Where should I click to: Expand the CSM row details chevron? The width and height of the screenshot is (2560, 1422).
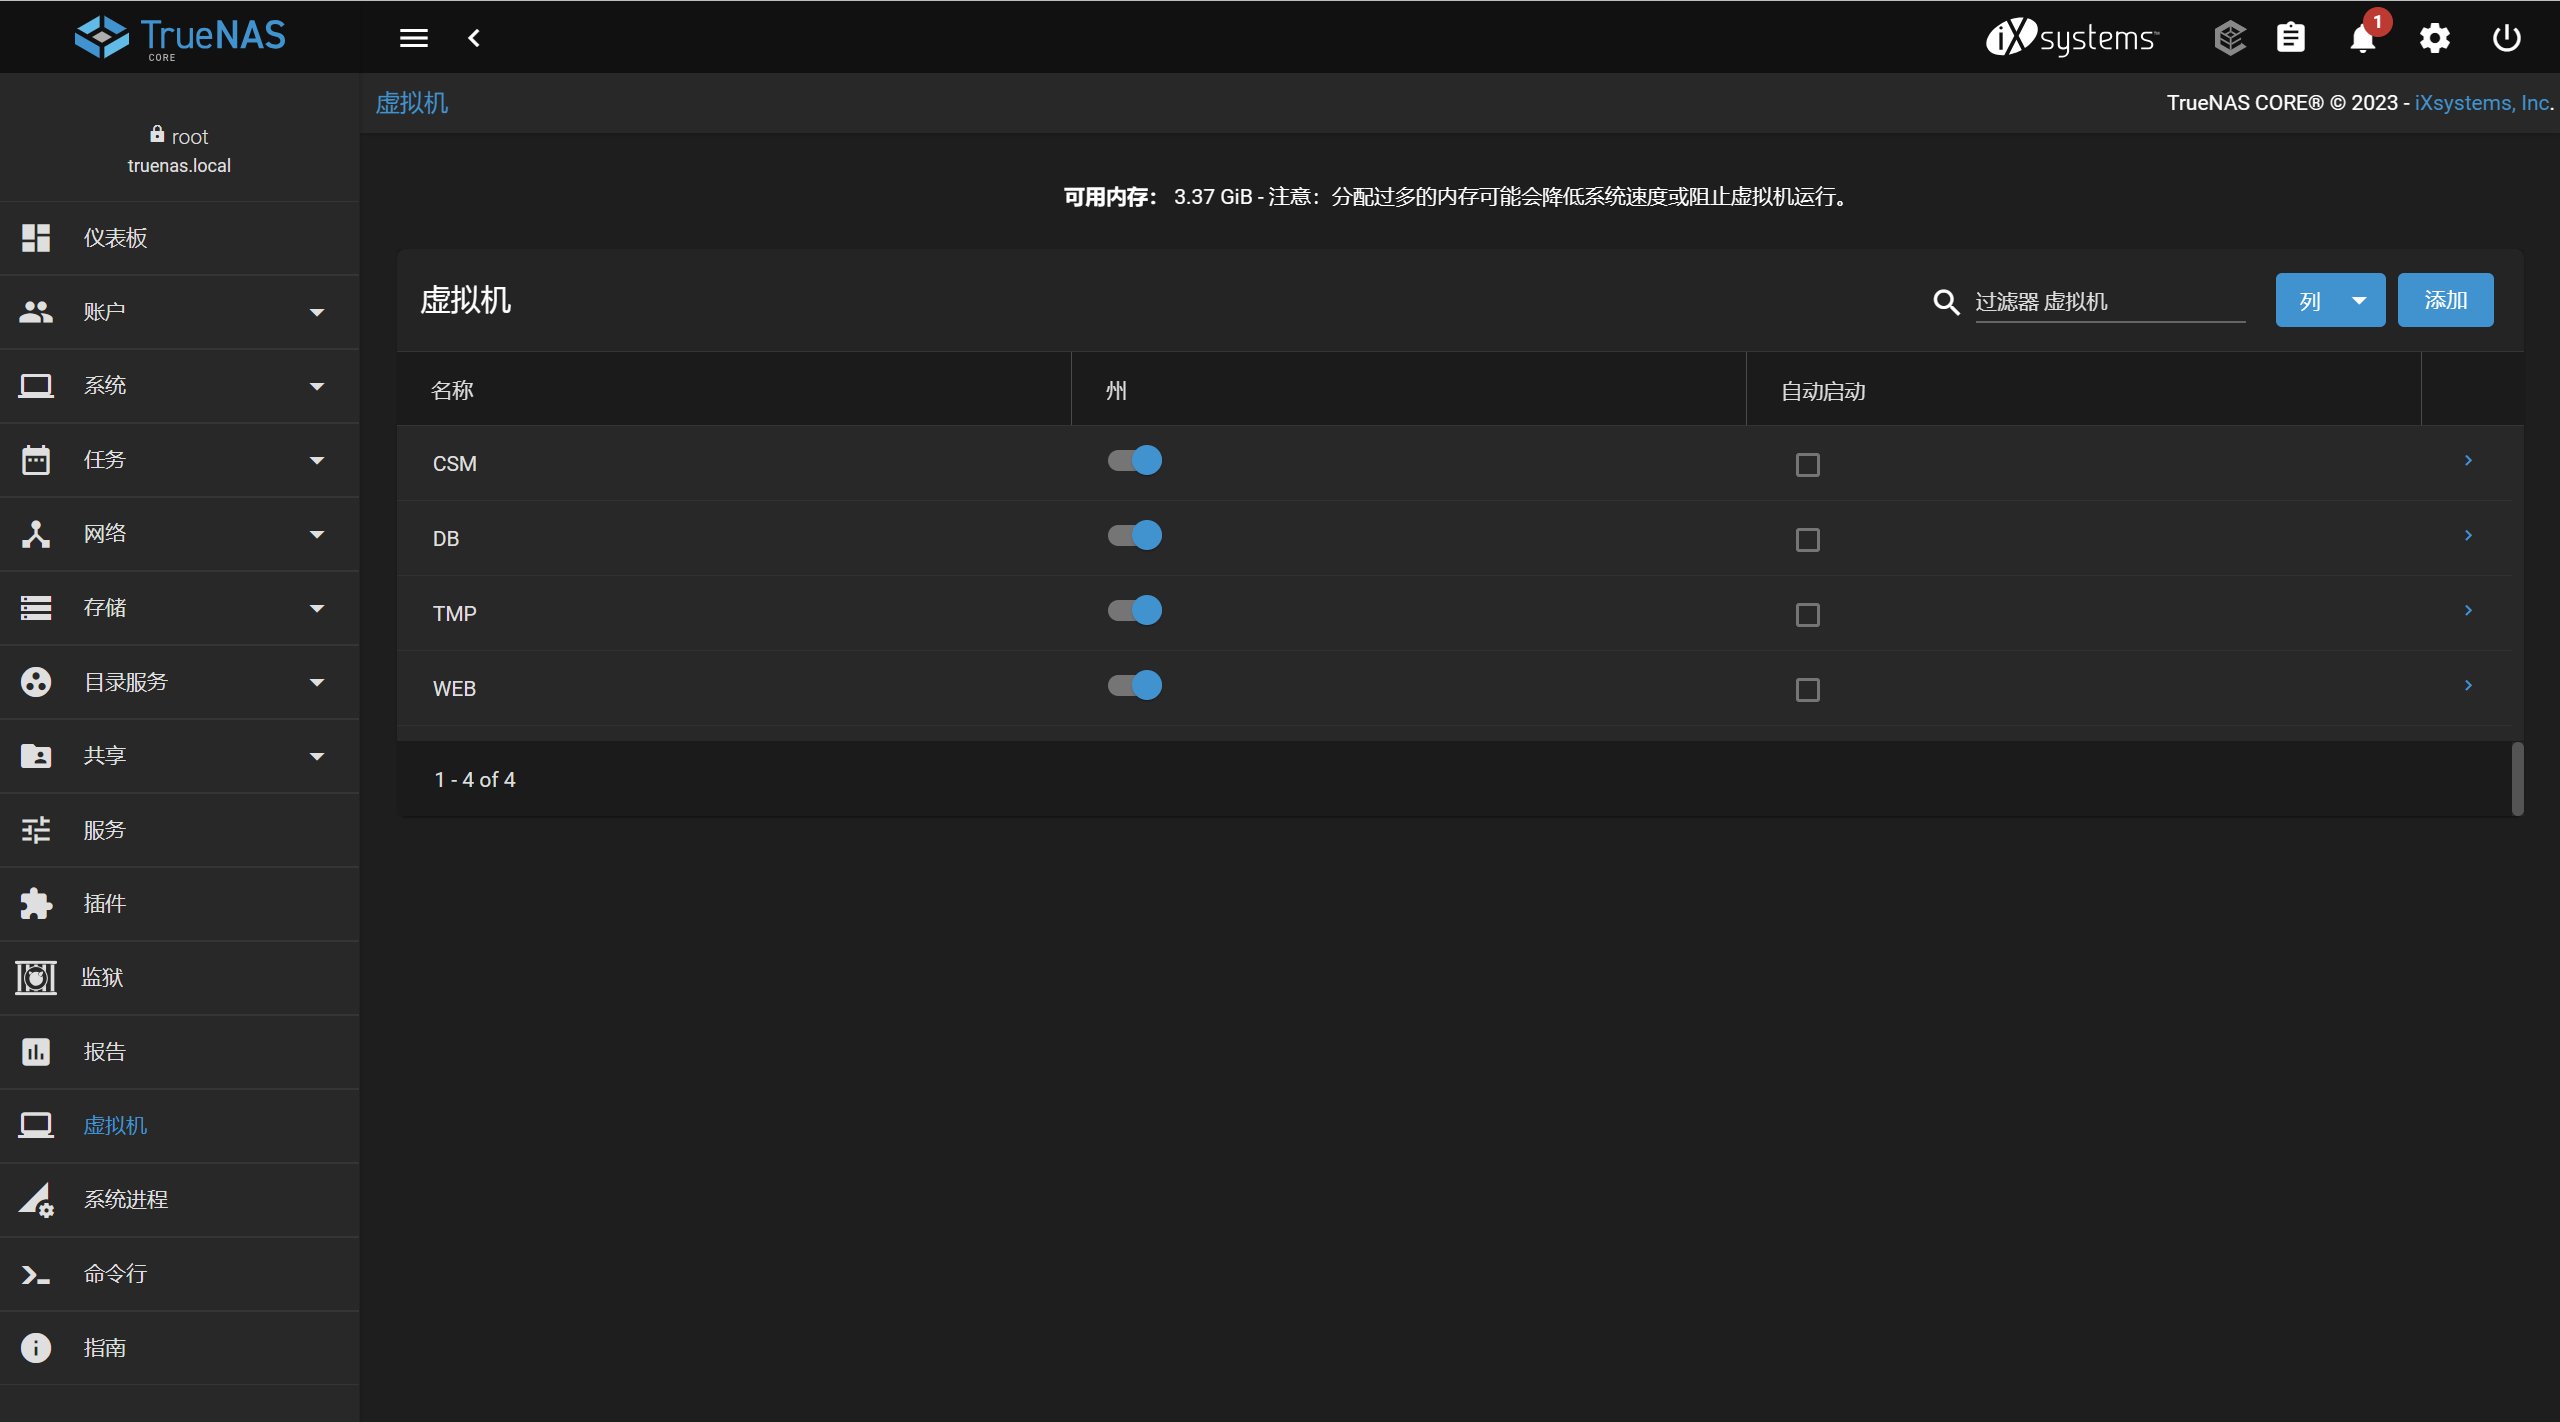point(2468,460)
